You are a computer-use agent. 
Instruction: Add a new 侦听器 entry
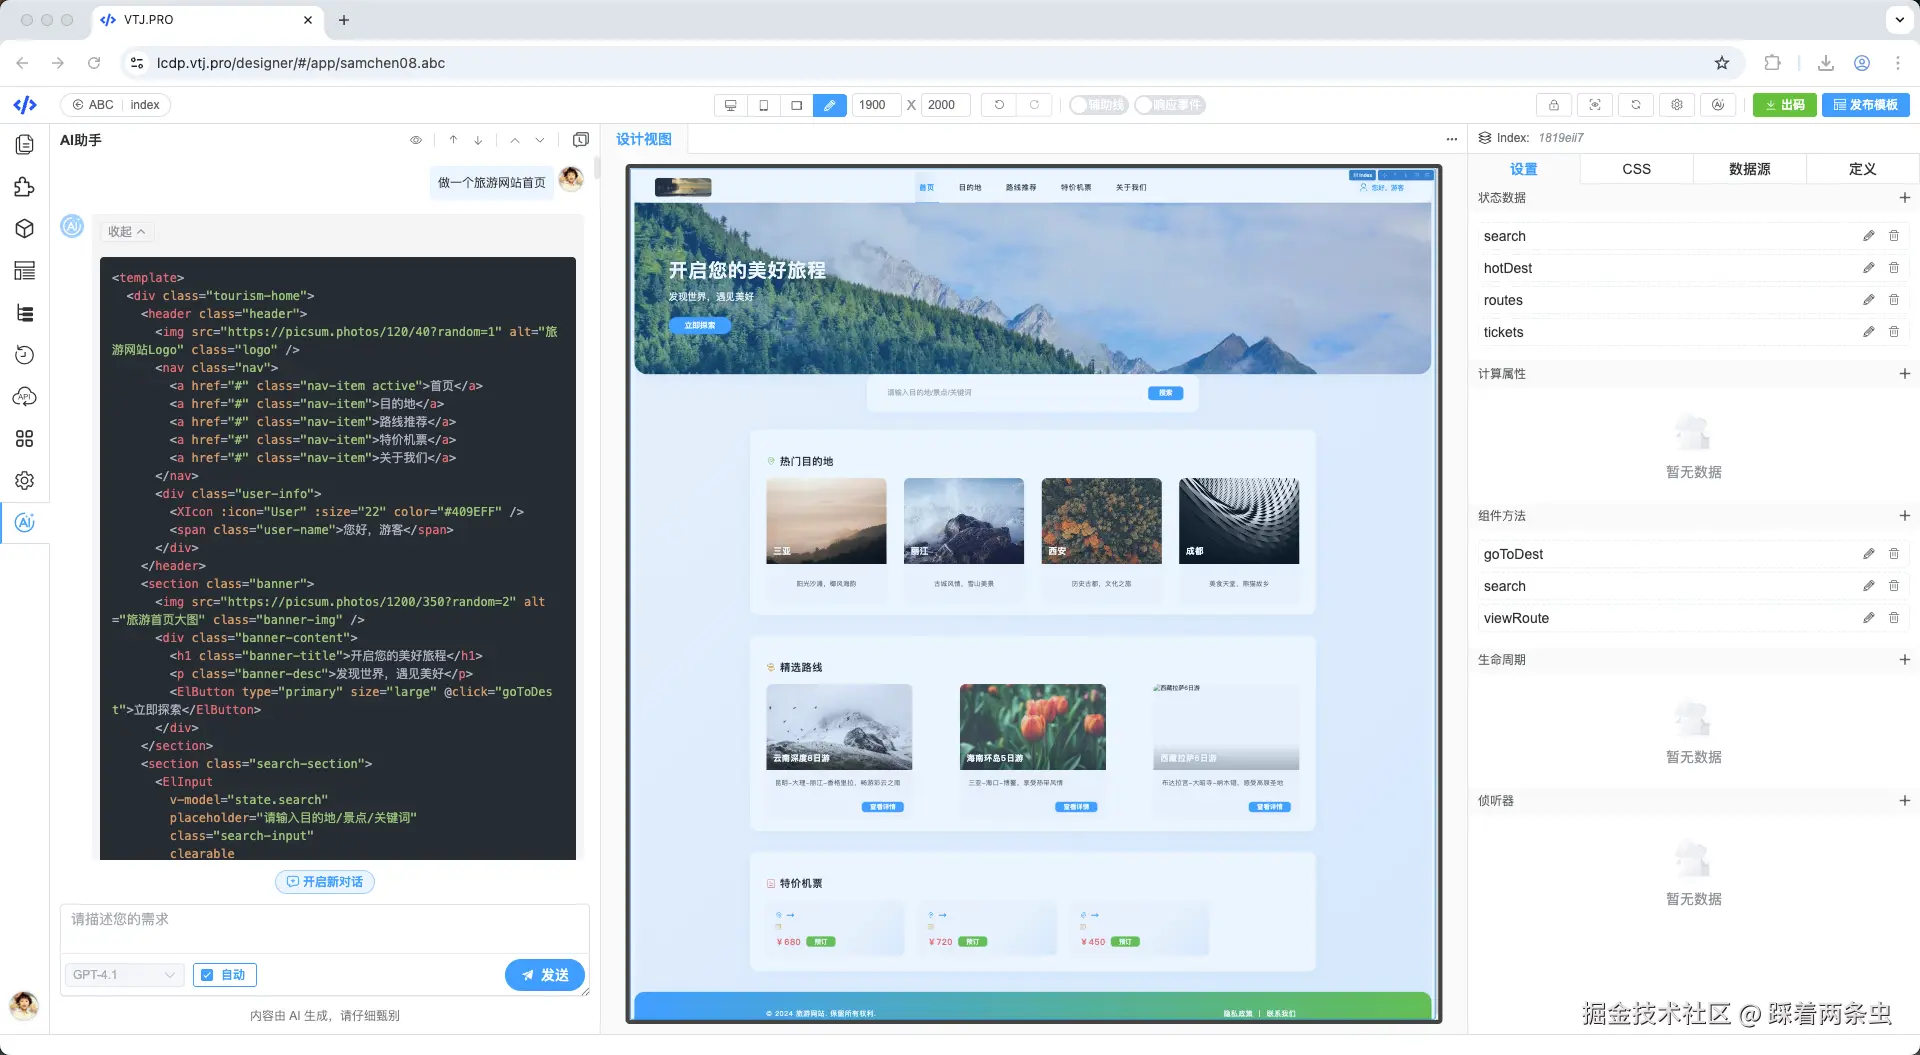pyautogui.click(x=1904, y=801)
